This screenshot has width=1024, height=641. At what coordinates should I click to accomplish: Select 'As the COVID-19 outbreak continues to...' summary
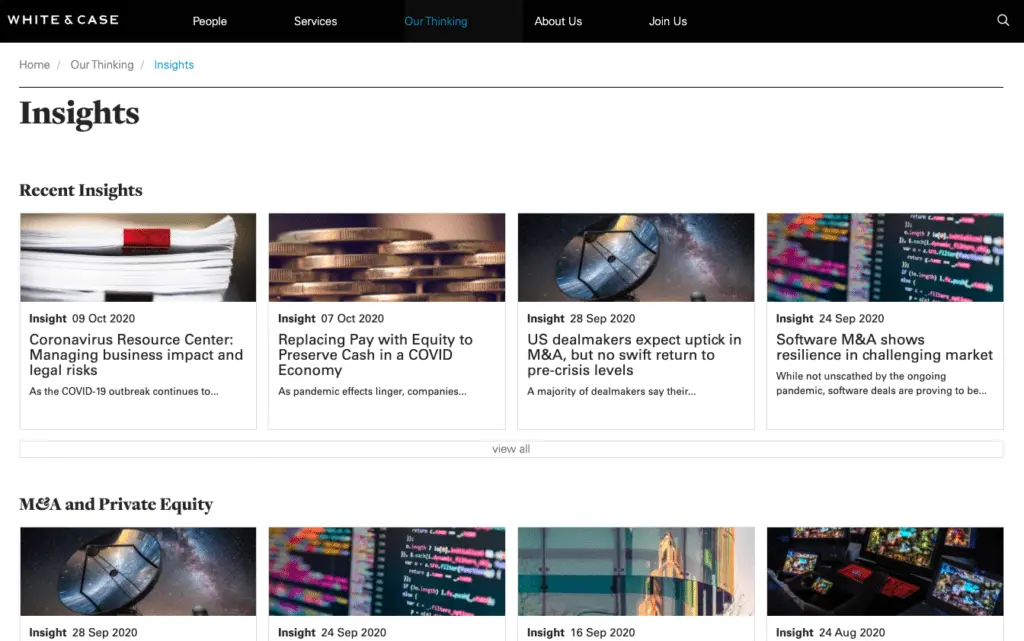click(123, 391)
